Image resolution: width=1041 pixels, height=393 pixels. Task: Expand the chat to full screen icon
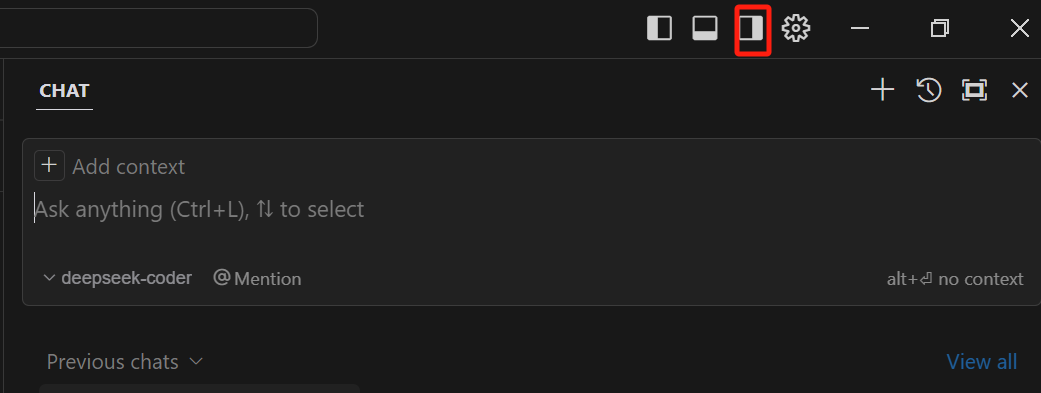[974, 90]
